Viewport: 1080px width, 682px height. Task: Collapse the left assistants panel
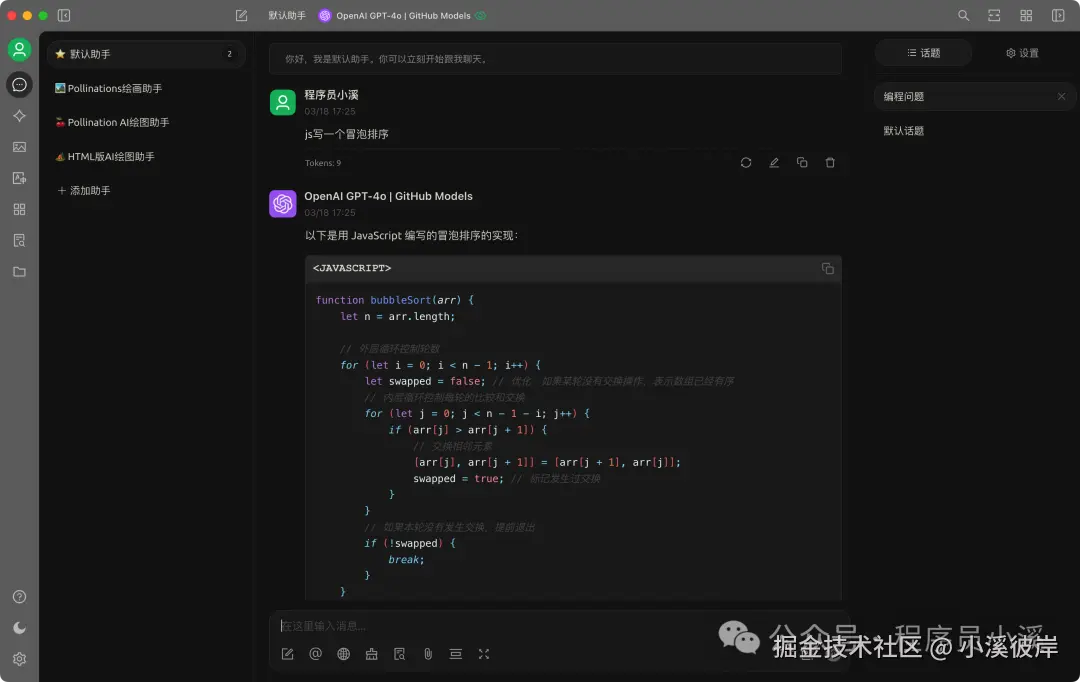[x=64, y=15]
